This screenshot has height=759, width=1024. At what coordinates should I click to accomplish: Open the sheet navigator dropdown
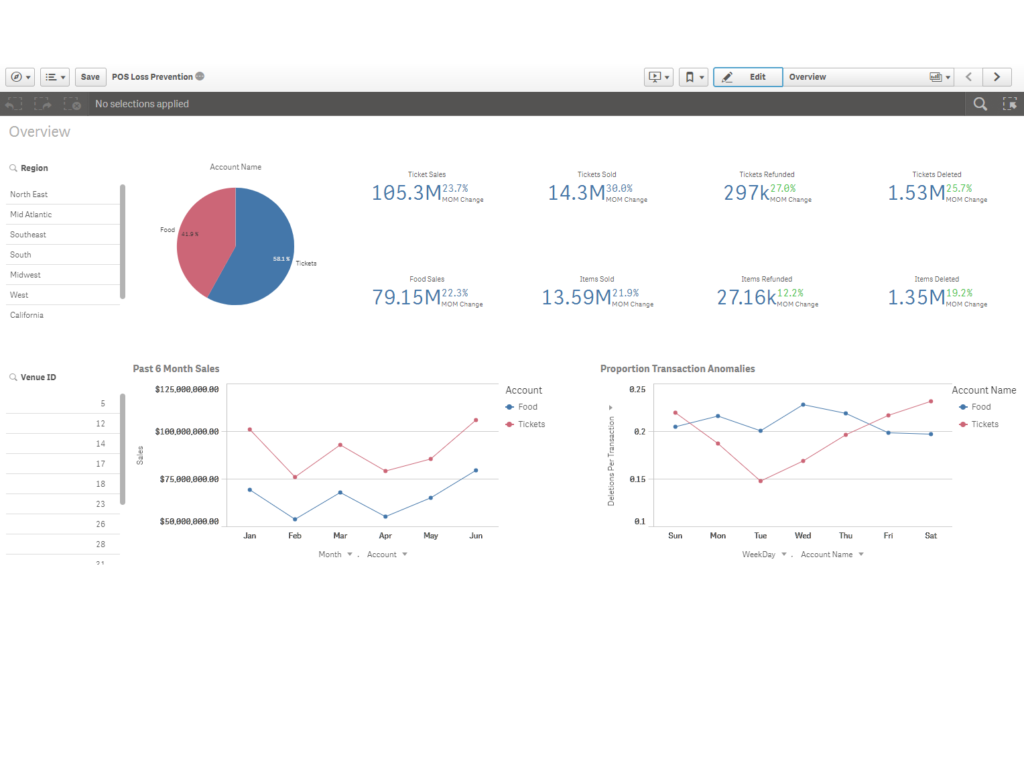coord(937,76)
